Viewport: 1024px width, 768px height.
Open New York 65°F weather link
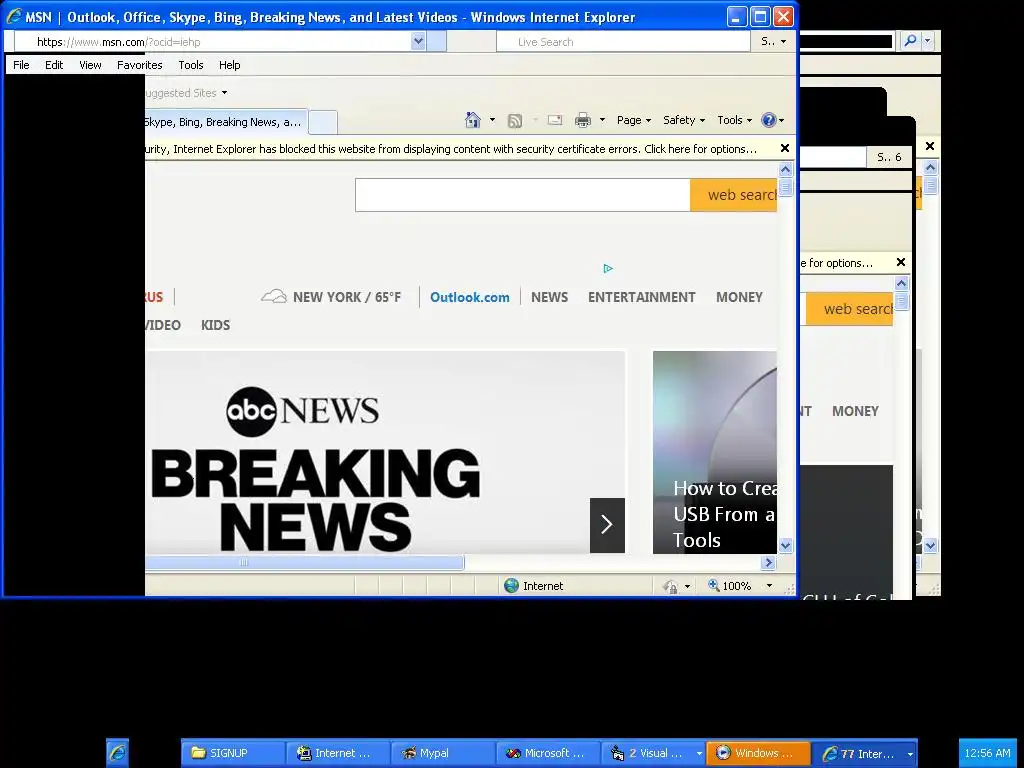(x=347, y=297)
